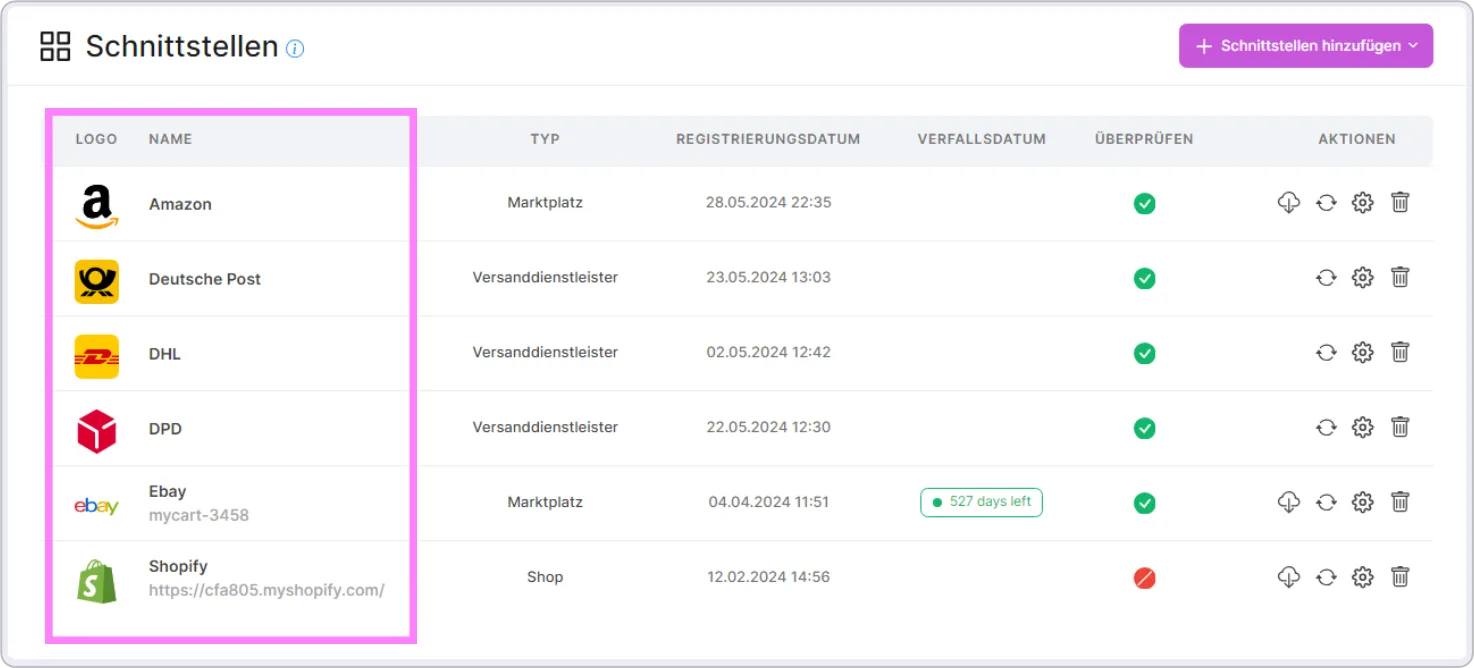Click the date 22.05.2024 12:30
This screenshot has width=1474, height=668.
tap(769, 427)
